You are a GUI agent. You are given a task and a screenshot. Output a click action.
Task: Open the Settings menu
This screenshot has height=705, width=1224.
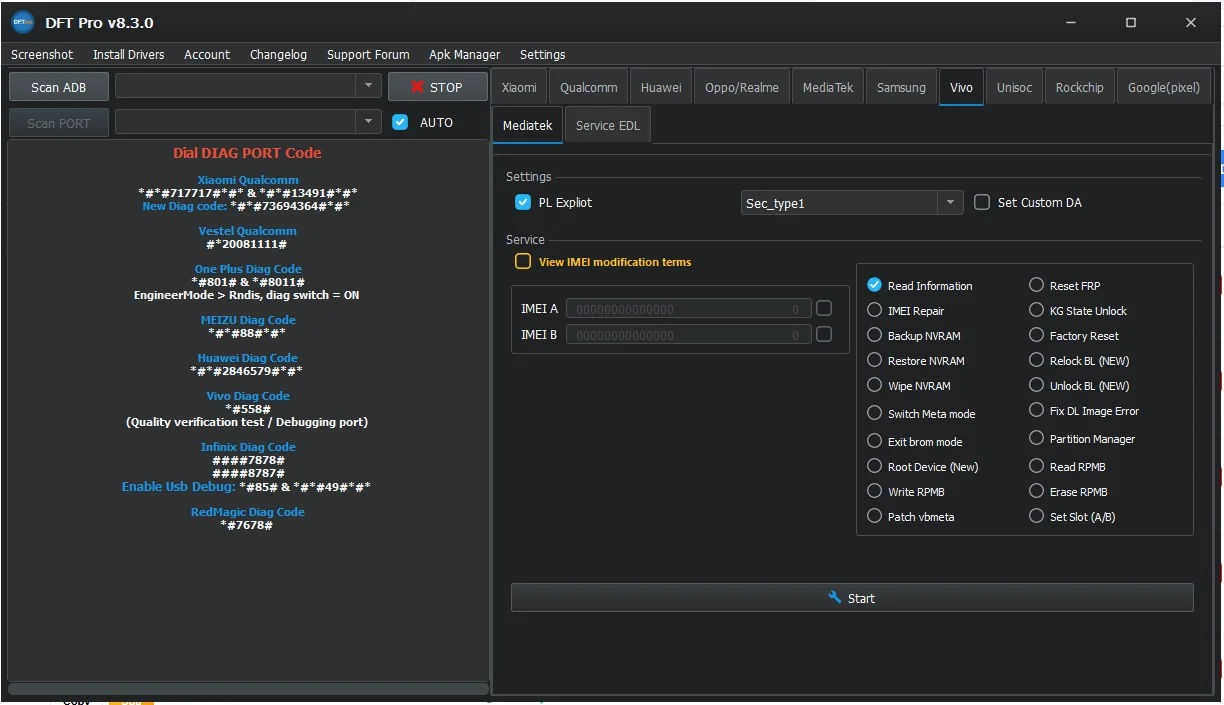tap(543, 55)
